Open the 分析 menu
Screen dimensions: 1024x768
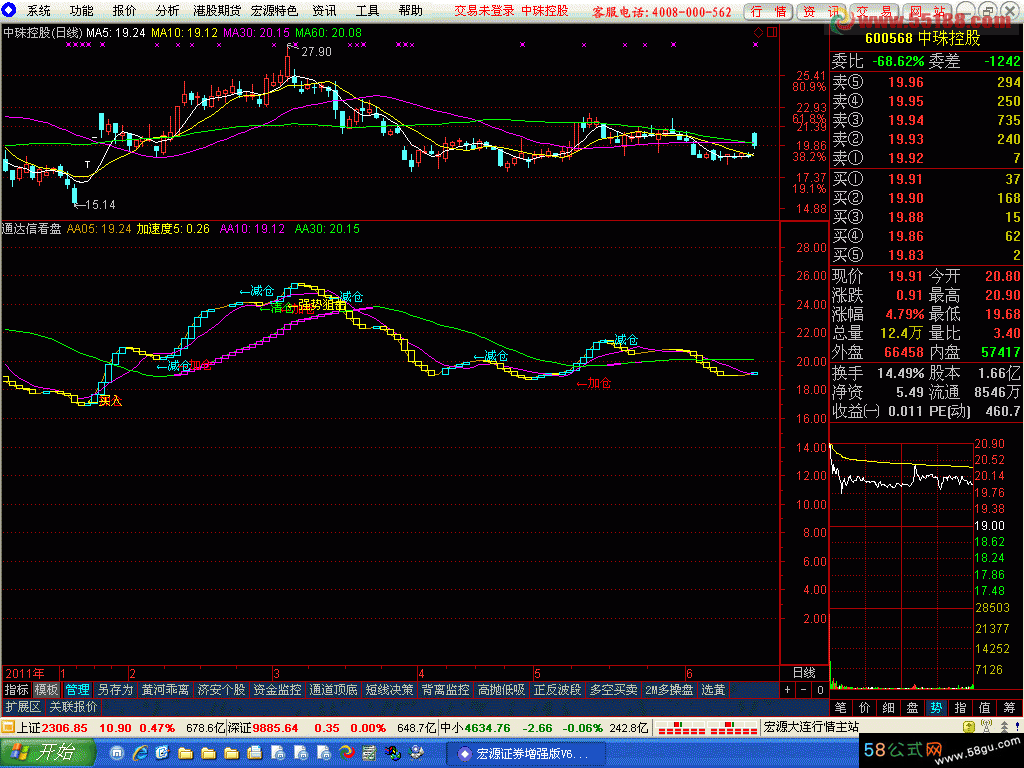point(167,10)
